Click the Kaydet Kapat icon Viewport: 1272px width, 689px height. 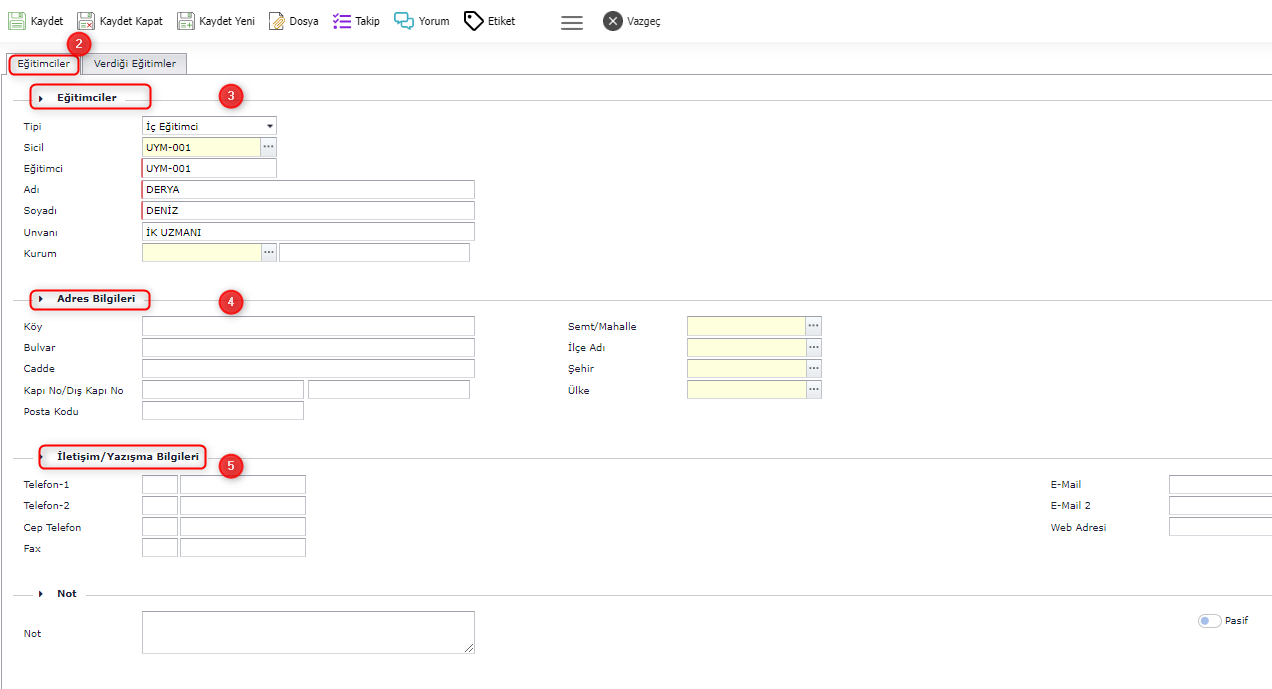(x=86, y=21)
